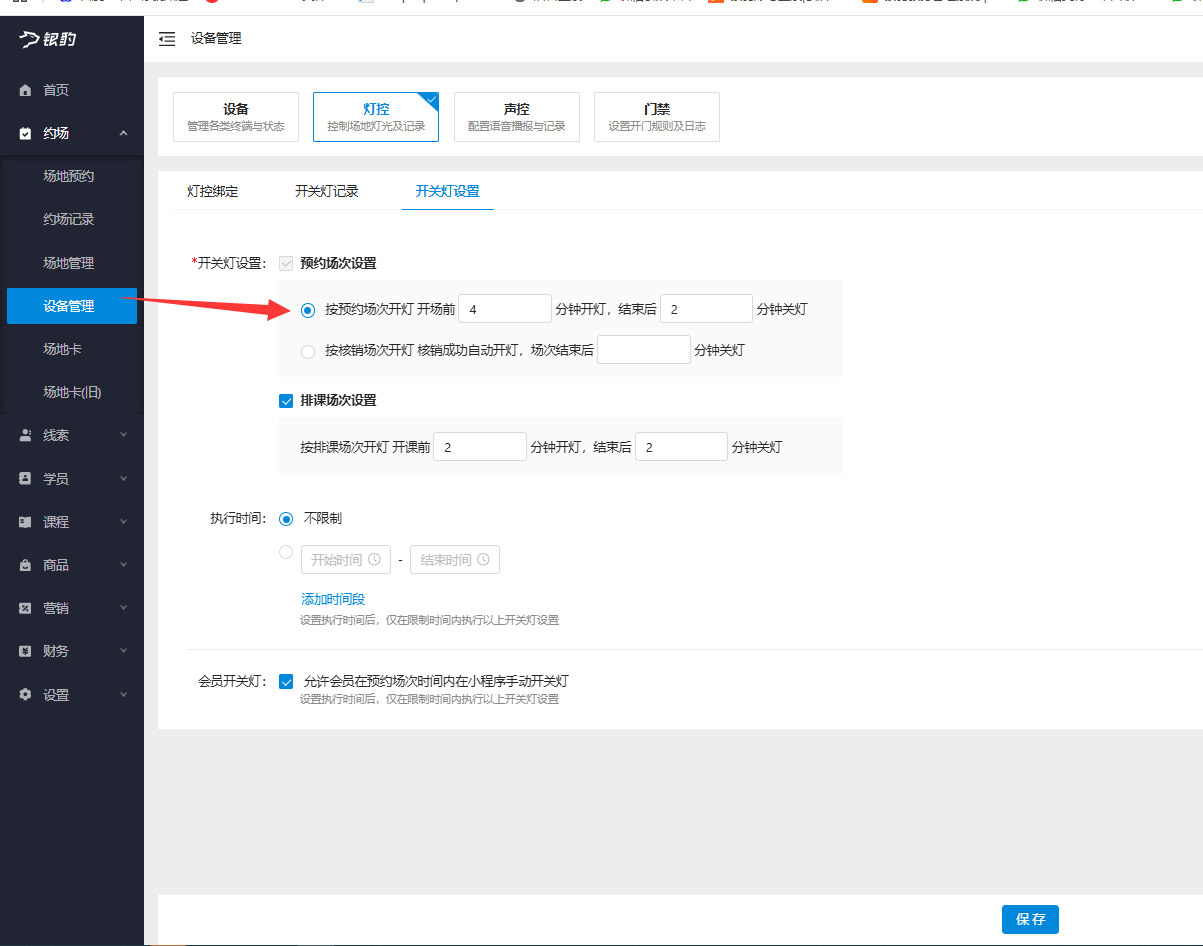Image resolution: width=1203 pixels, height=946 pixels.
Task: Click the 学员 icon in sidebar
Action: pos(25,478)
